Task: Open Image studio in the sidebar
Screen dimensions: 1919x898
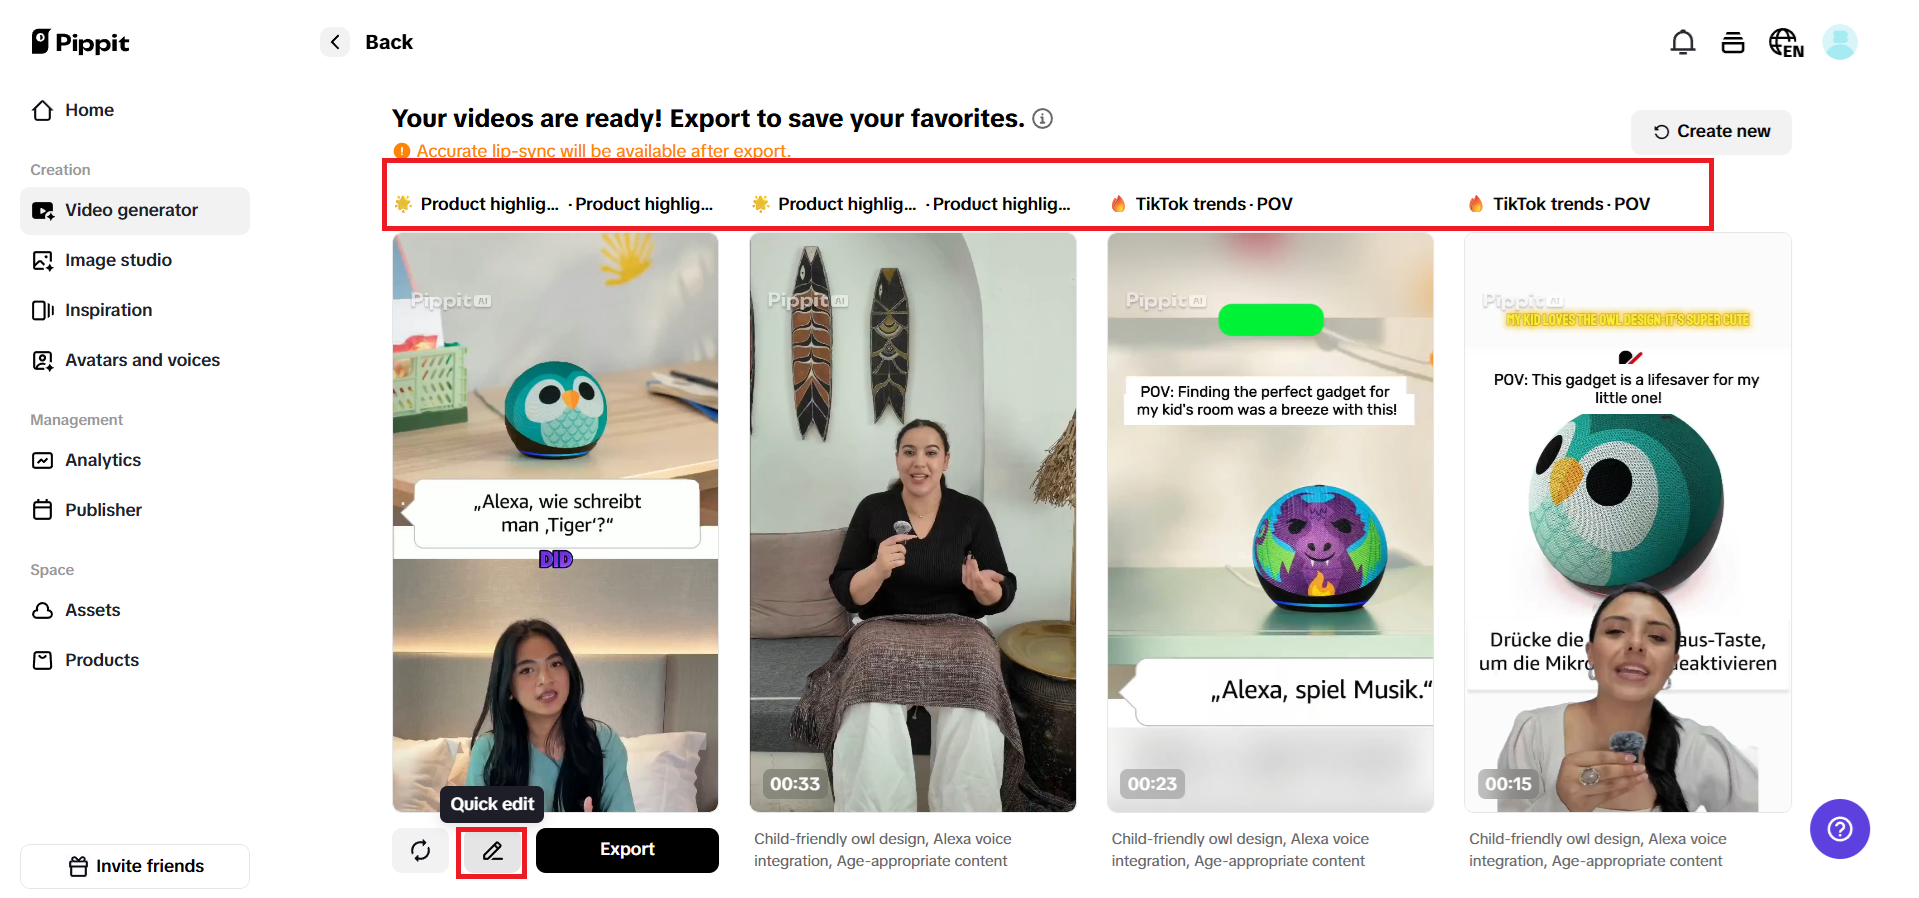Action: (x=135, y=260)
